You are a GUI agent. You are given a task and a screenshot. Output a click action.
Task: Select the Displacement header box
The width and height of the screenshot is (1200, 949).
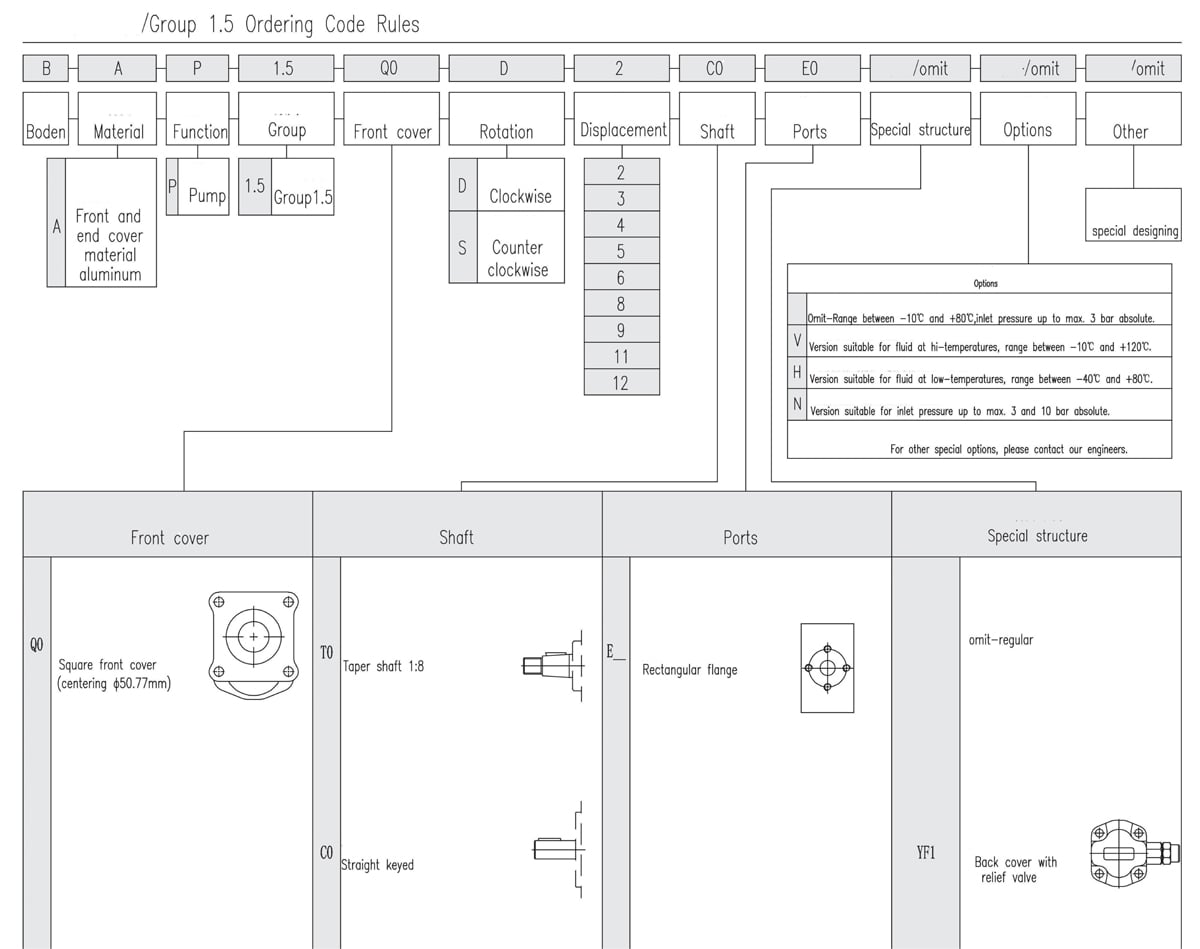pyautogui.click(x=622, y=130)
